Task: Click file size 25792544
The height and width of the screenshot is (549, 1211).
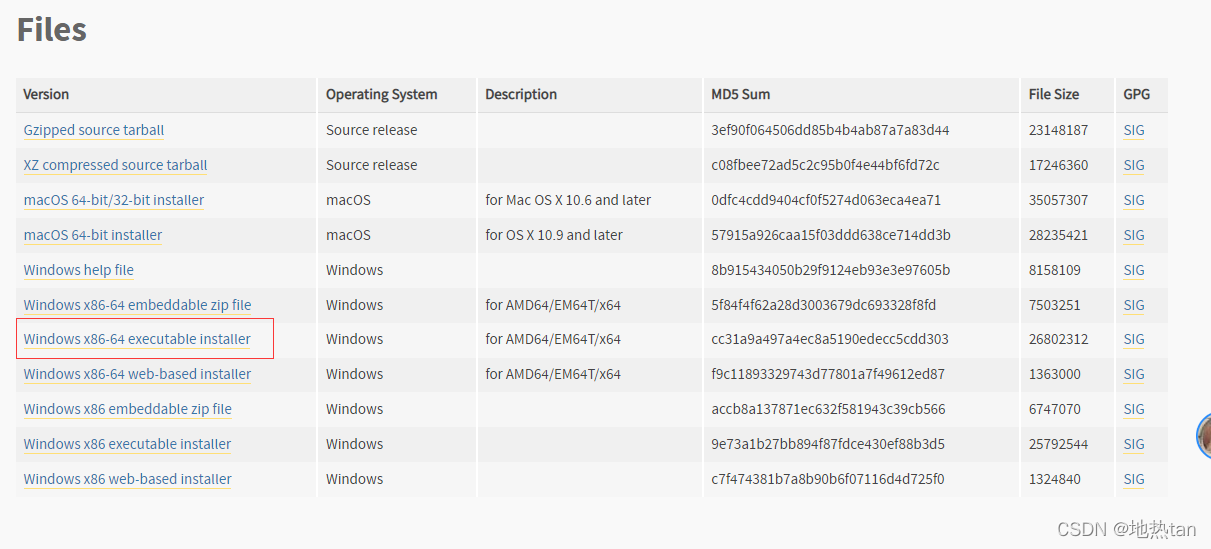Action: pyautogui.click(x=1058, y=444)
